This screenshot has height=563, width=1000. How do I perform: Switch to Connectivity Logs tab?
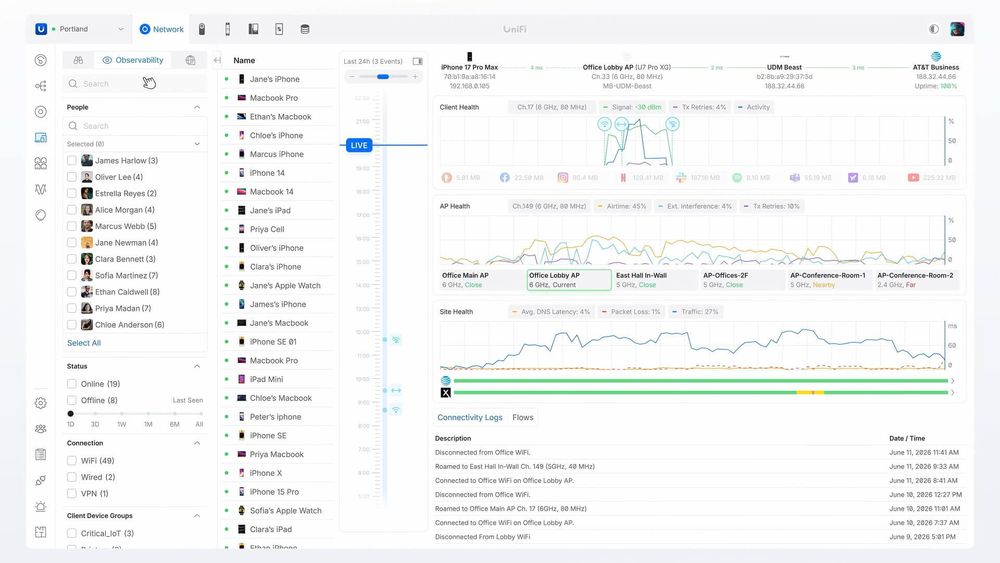coord(470,418)
